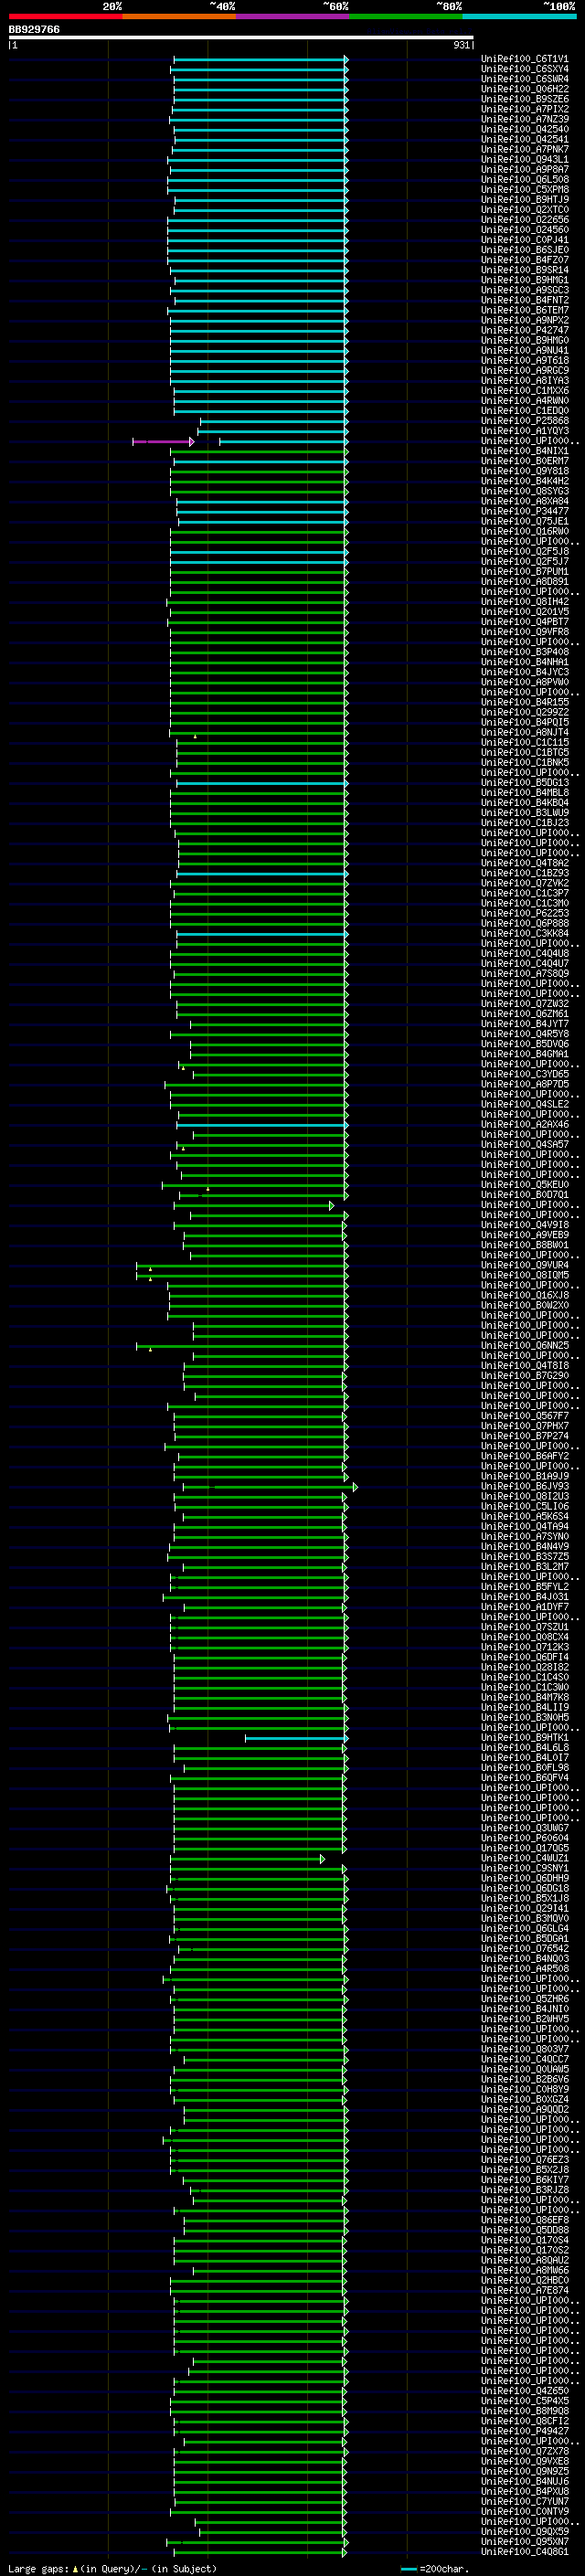Select label UniRef100_A8NJT4
Screen dimensions: 585x2576
point(524,732)
